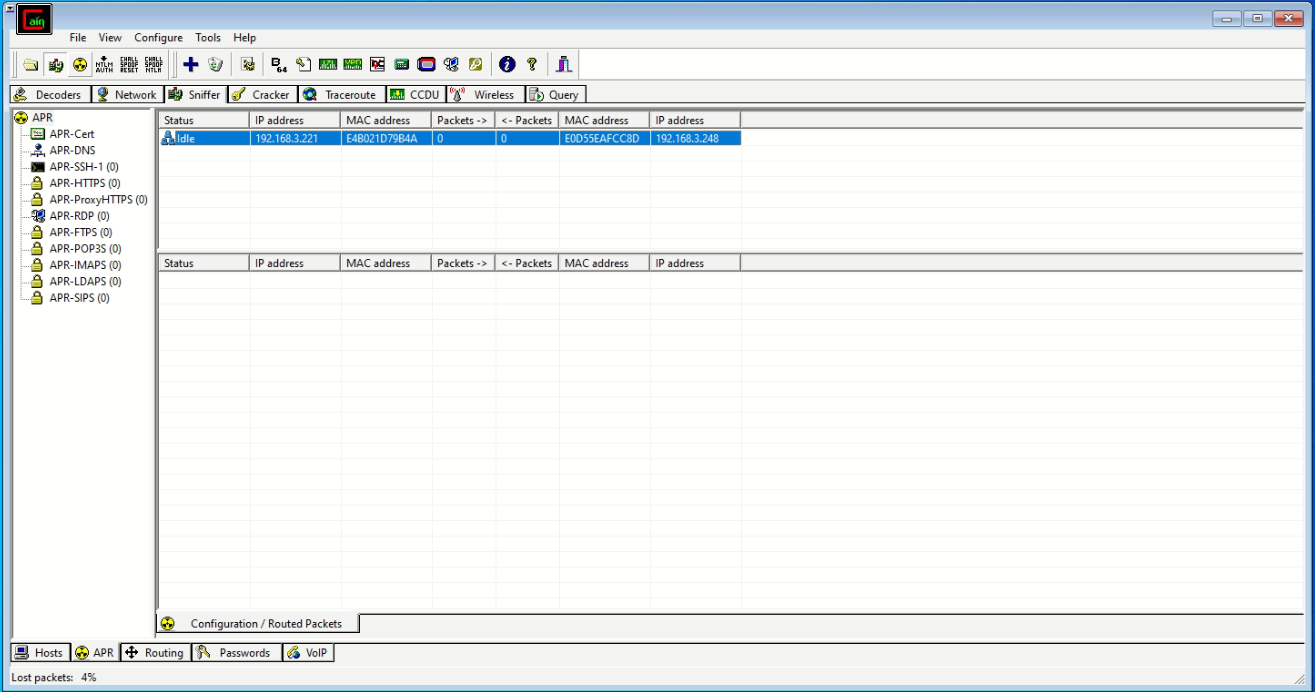
Task: Click the CHALL SPOOF NTLM toolbar icon
Action: (x=153, y=65)
